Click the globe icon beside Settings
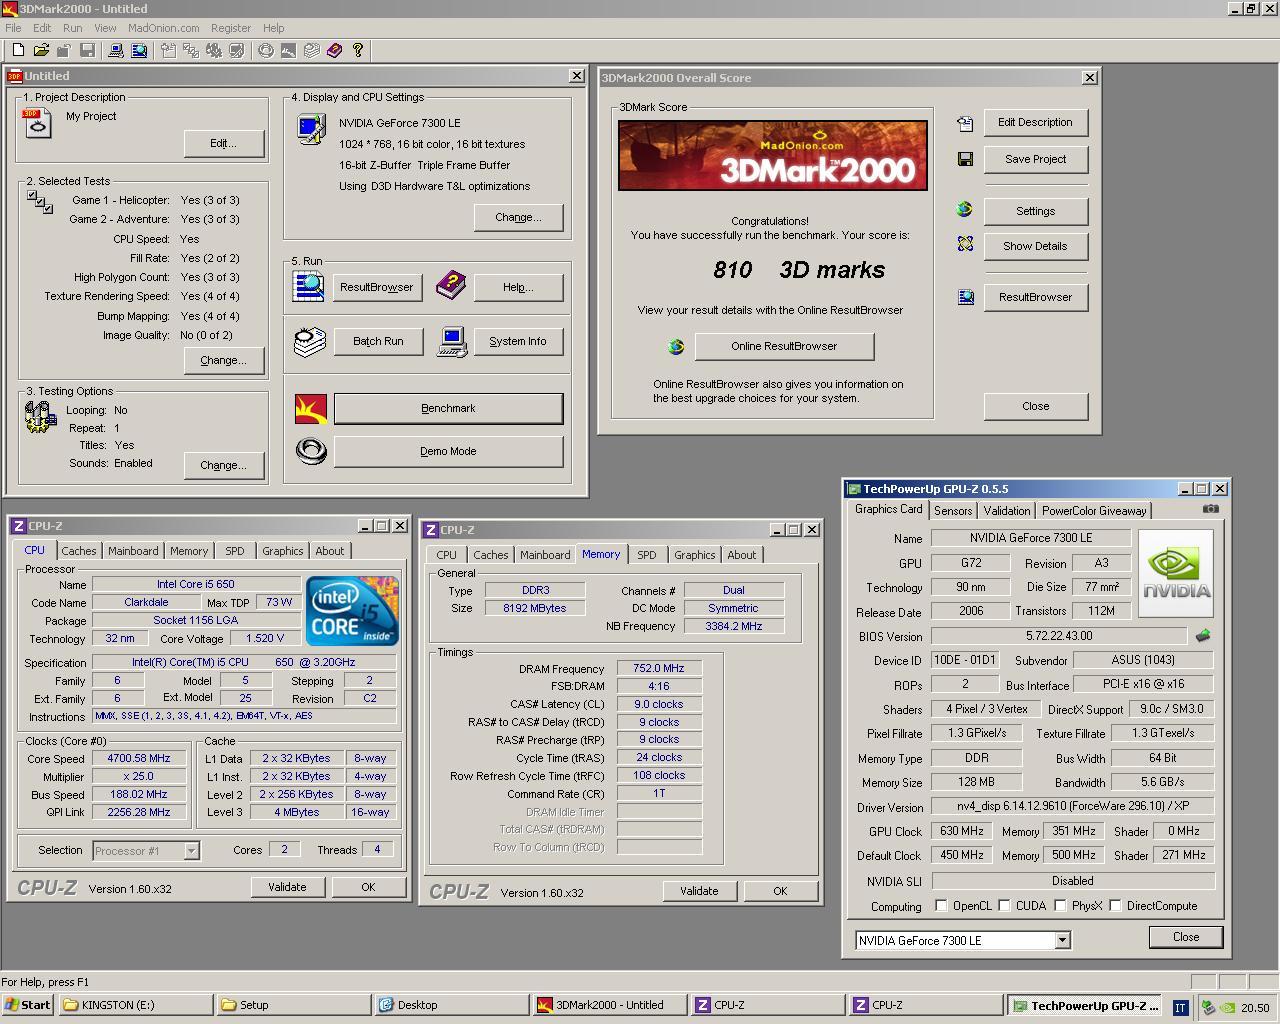The width and height of the screenshot is (1280, 1024). (964, 209)
